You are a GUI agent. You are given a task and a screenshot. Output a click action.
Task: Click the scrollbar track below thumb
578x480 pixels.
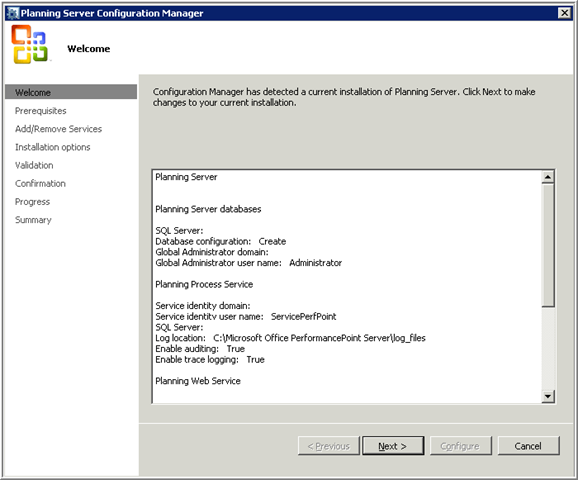pyautogui.click(x=548, y=348)
